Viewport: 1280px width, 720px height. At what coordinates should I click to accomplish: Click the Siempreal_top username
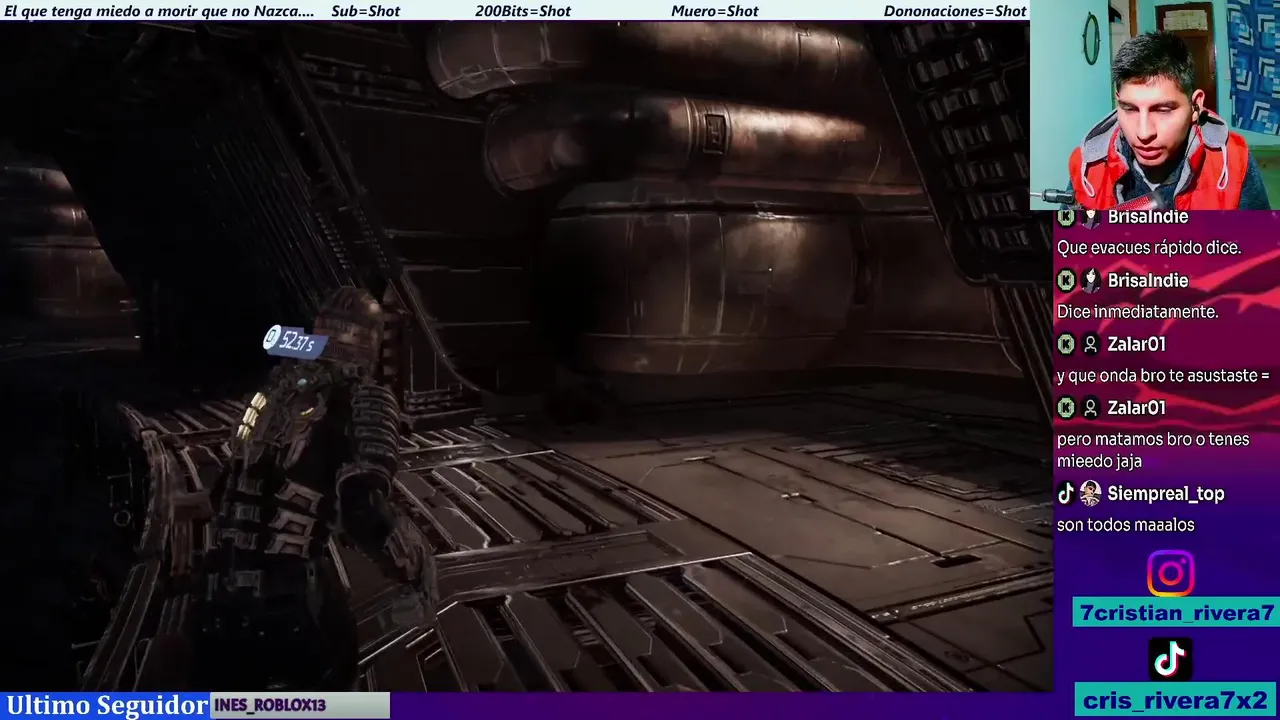(1166, 493)
